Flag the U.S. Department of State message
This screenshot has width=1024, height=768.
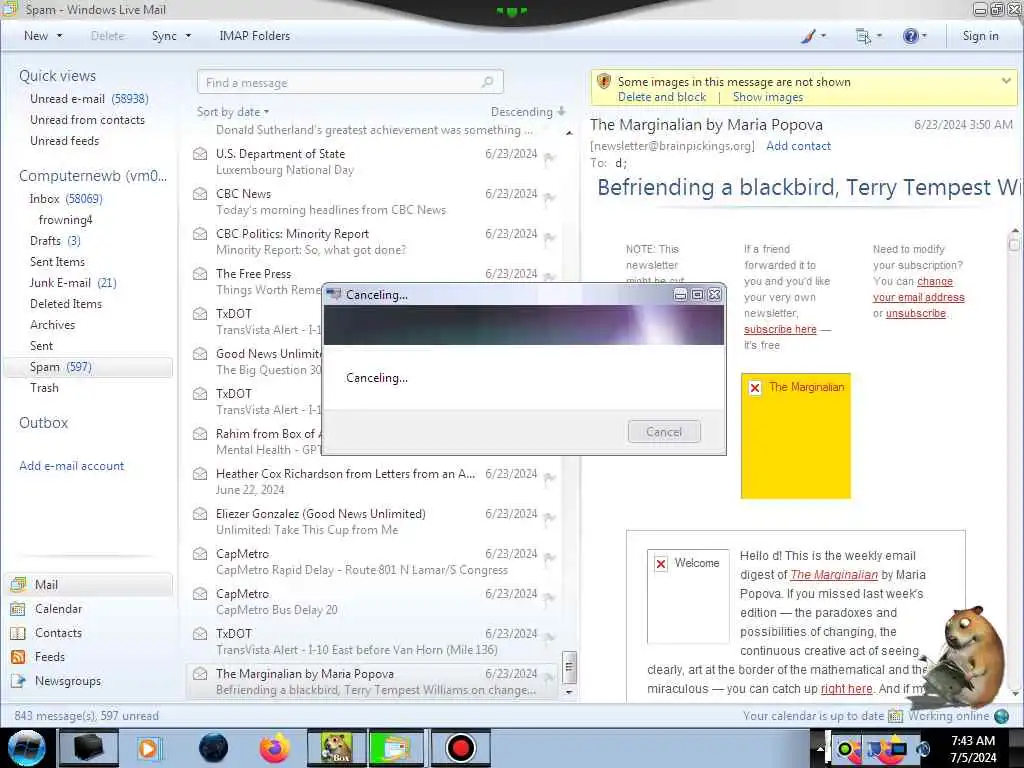[550, 157]
